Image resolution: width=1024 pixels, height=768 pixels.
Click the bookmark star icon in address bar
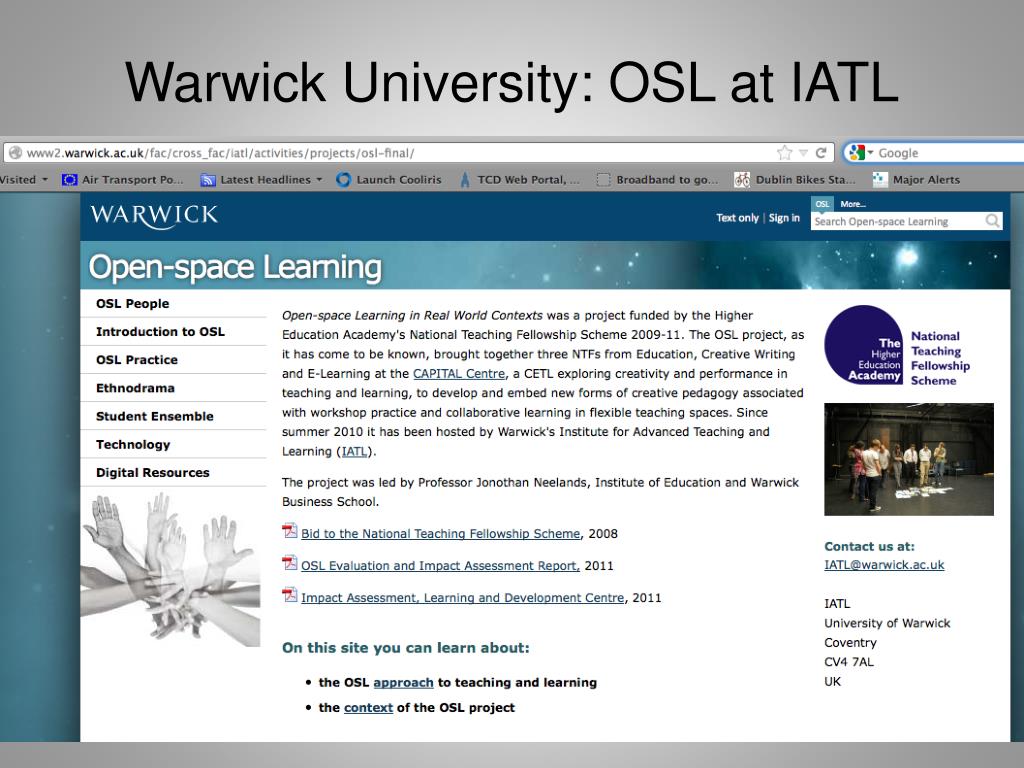[x=784, y=153]
